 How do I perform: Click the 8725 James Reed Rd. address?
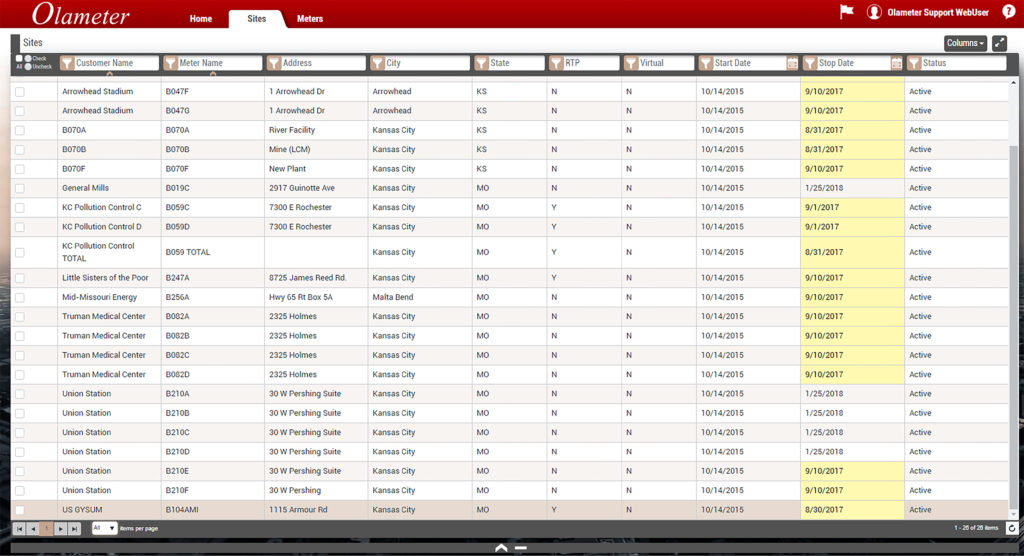click(308, 278)
